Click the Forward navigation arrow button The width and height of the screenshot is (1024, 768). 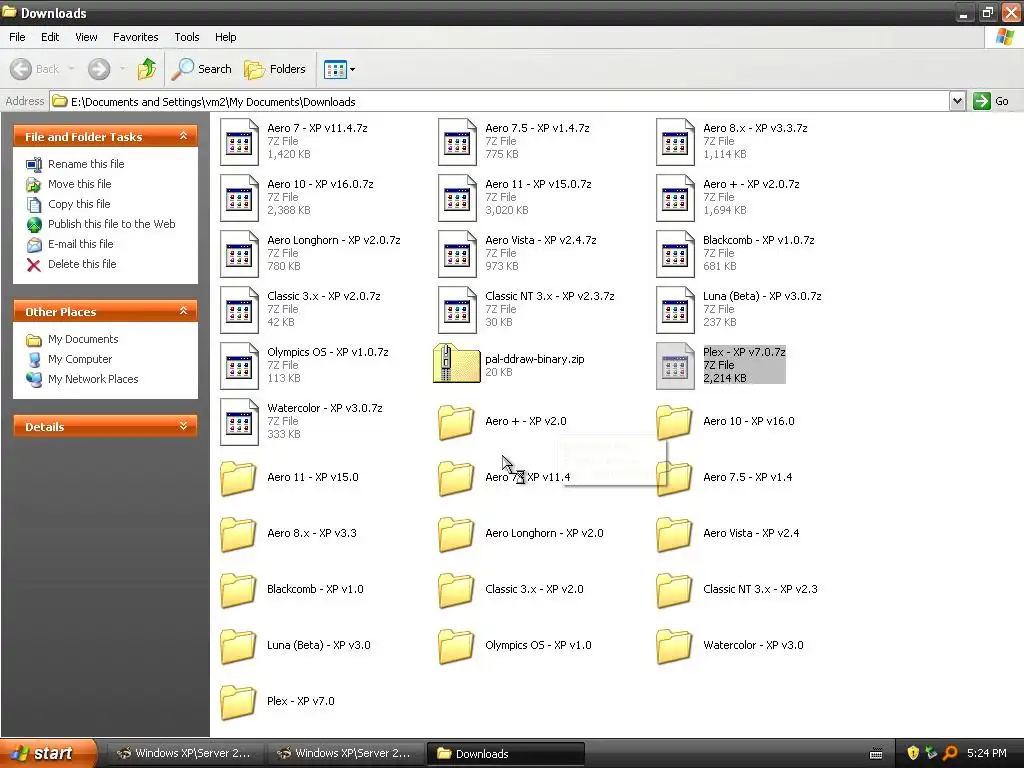click(x=99, y=69)
